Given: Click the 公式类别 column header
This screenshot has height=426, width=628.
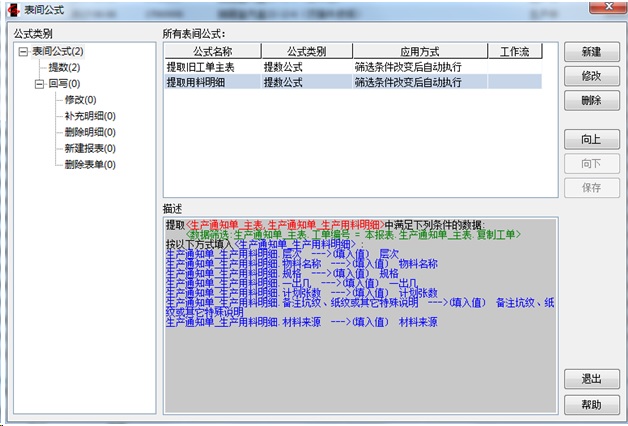Looking at the screenshot, I should click(x=303, y=50).
